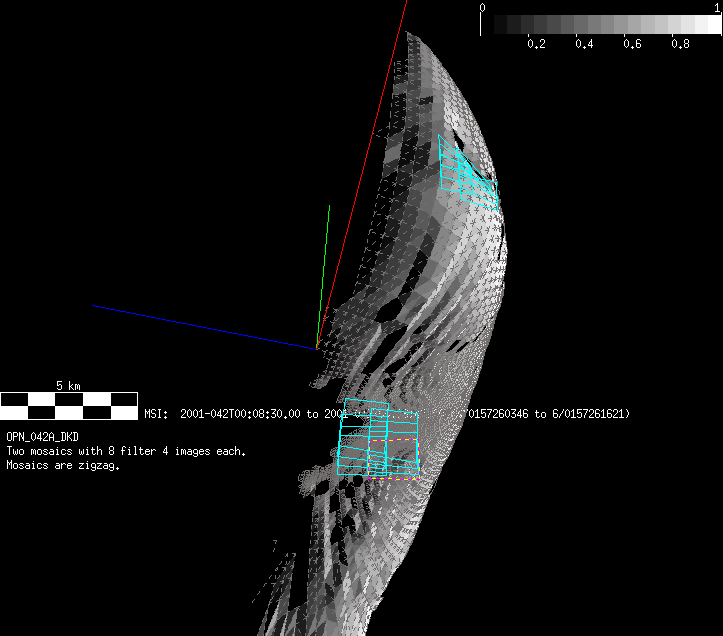Click the darkest end of the grayscale bar
This screenshot has height=636, width=723.
(x=492, y=24)
